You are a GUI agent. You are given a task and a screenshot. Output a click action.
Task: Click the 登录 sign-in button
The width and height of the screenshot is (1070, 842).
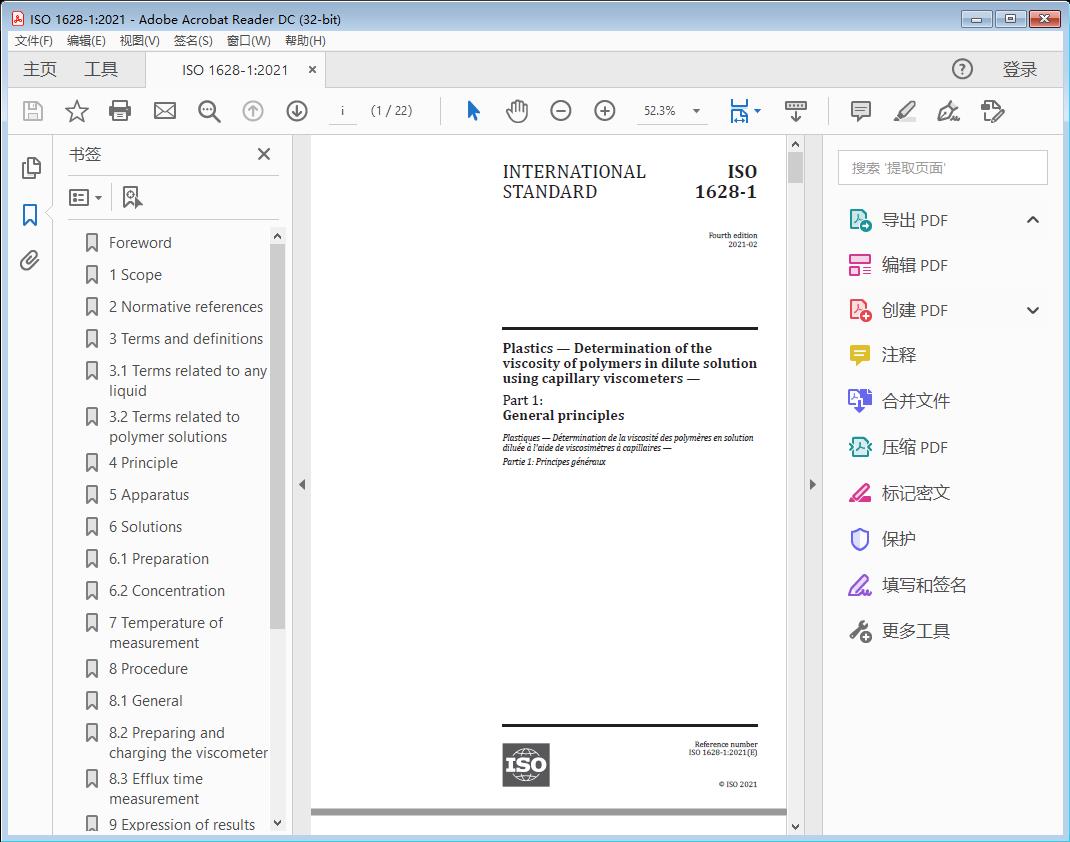[1019, 69]
